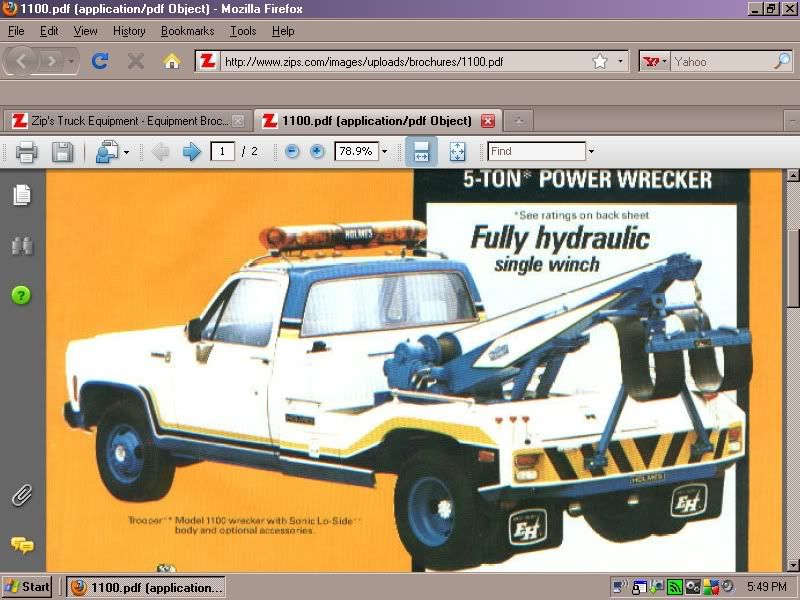Open the Comments panel in sidebar
The image size is (800, 600).
[x=21, y=545]
